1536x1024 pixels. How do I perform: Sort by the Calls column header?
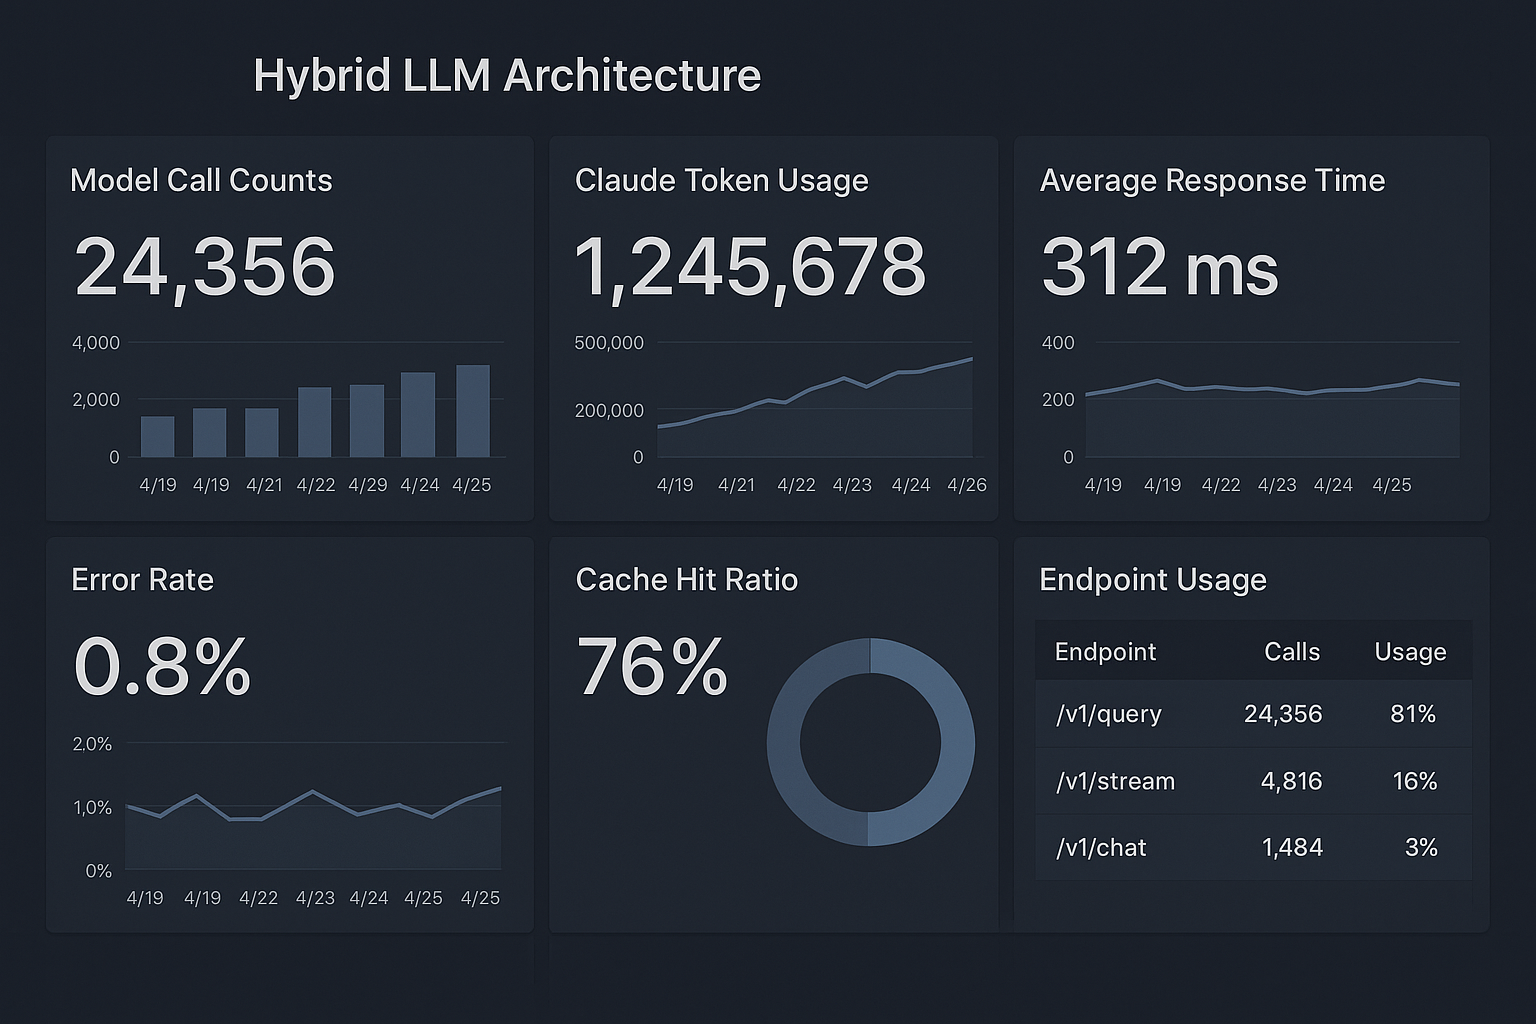pyautogui.click(x=1291, y=652)
